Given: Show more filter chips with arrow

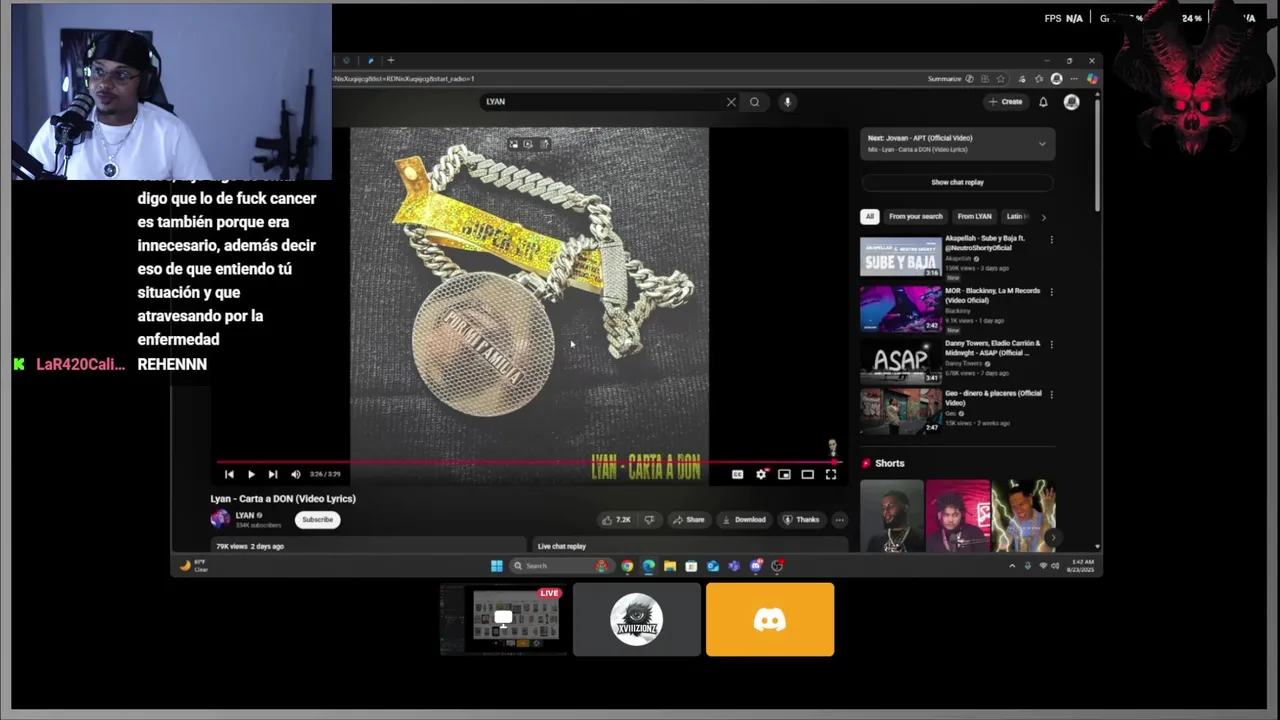Looking at the screenshot, I should pyautogui.click(x=1043, y=216).
